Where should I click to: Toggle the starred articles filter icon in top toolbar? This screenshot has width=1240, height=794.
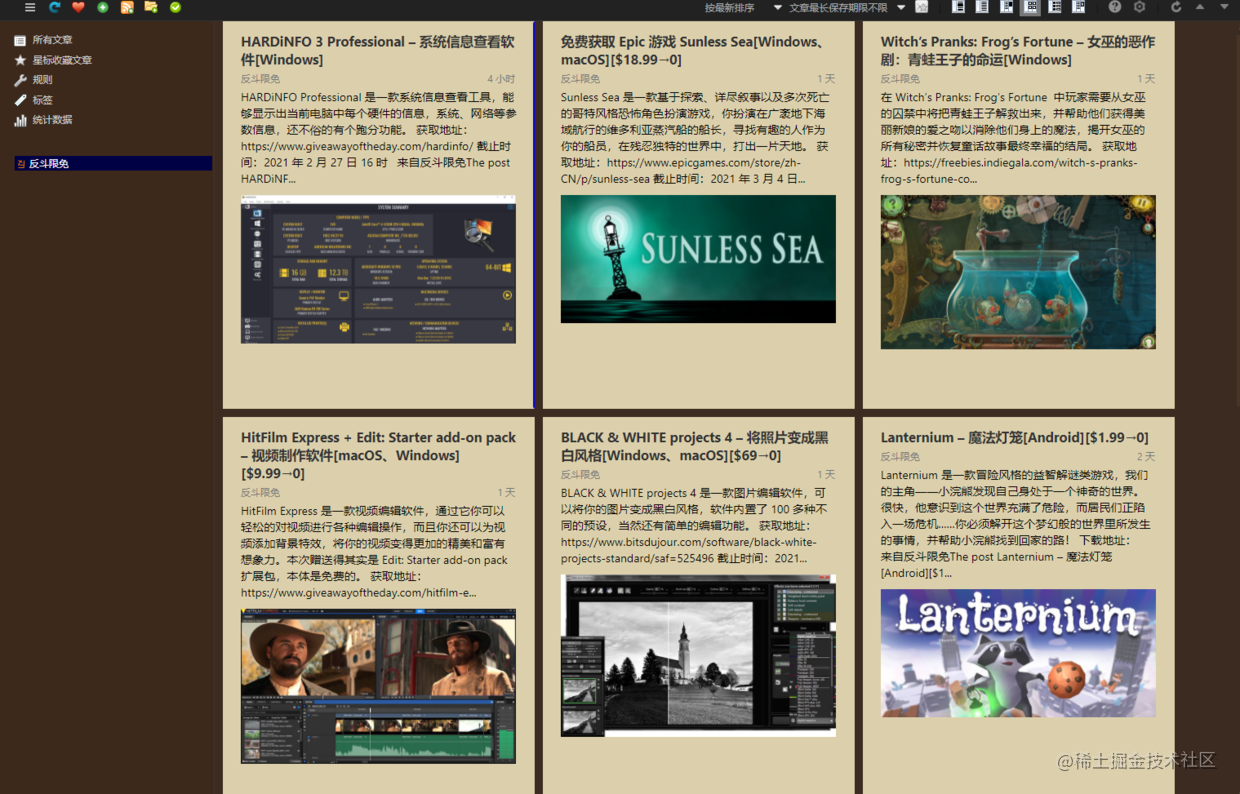click(x=922, y=7)
